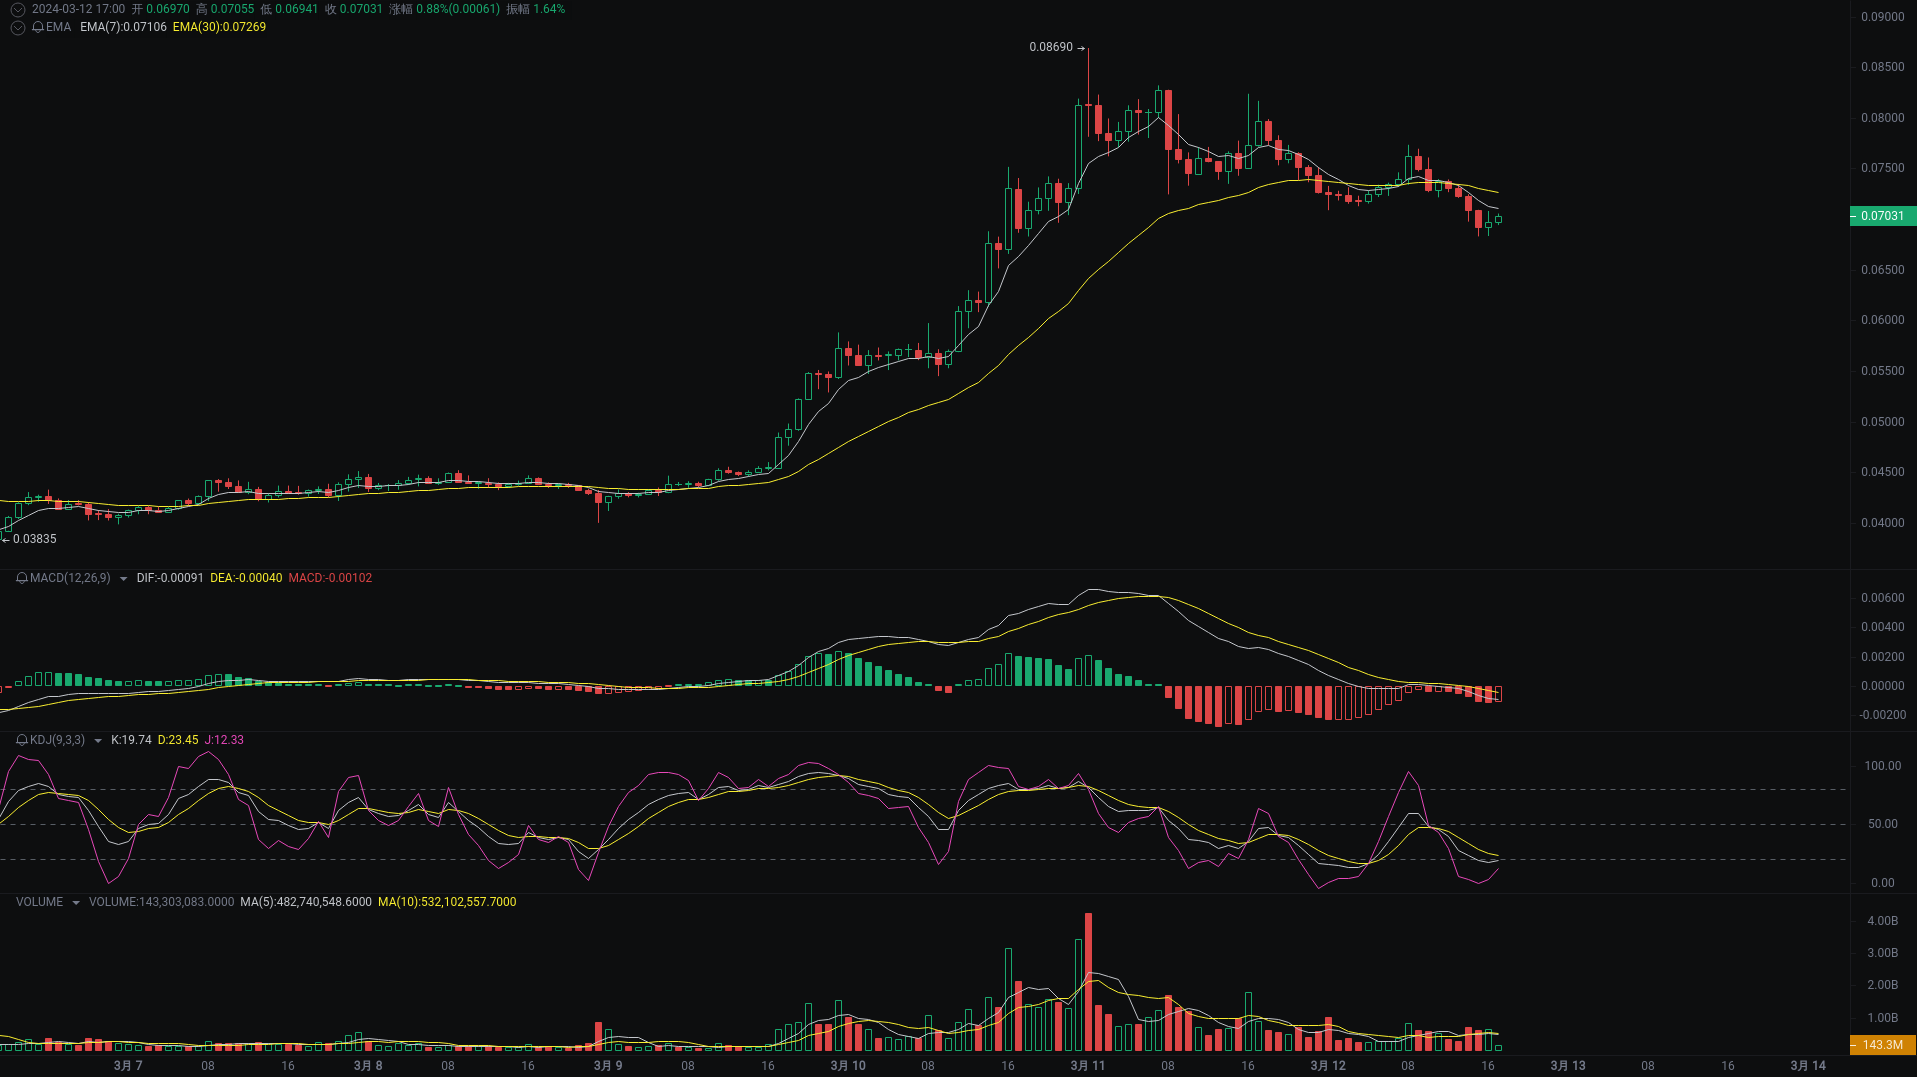This screenshot has height=1077, width=1917.
Task: Click the 3月12 date label on the time axis
Action: click(x=1327, y=1066)
